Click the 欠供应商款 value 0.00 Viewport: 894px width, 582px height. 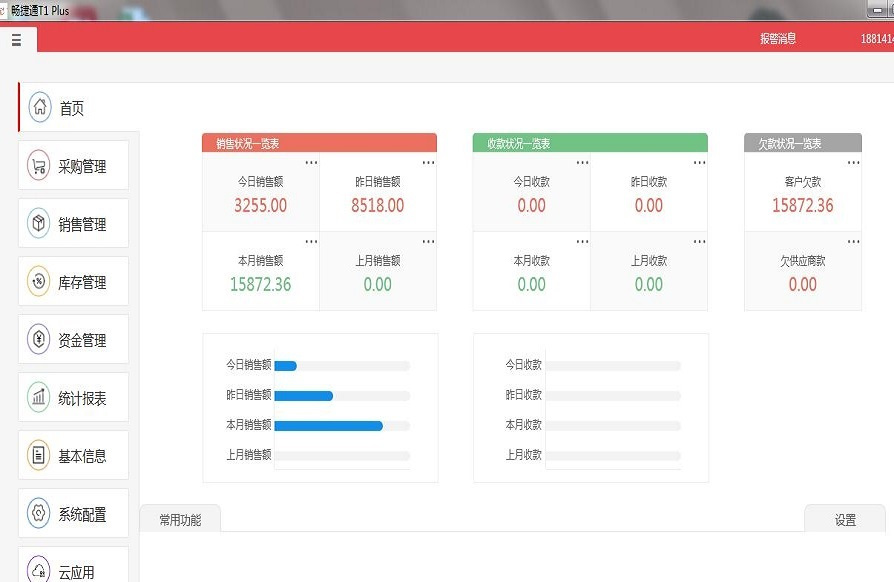(x=803, y=284)
